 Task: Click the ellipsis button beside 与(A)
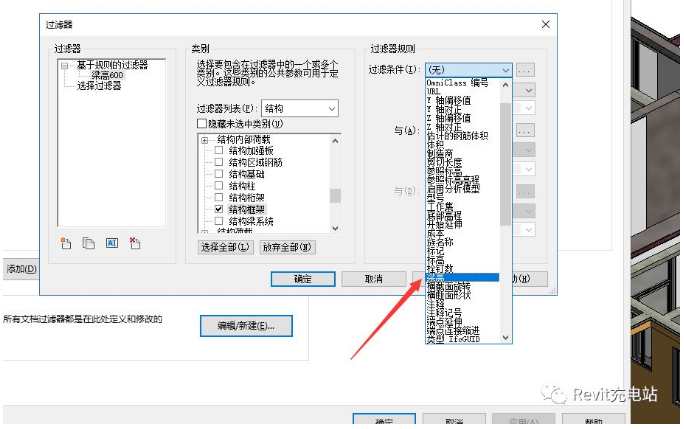click(525, 130)
